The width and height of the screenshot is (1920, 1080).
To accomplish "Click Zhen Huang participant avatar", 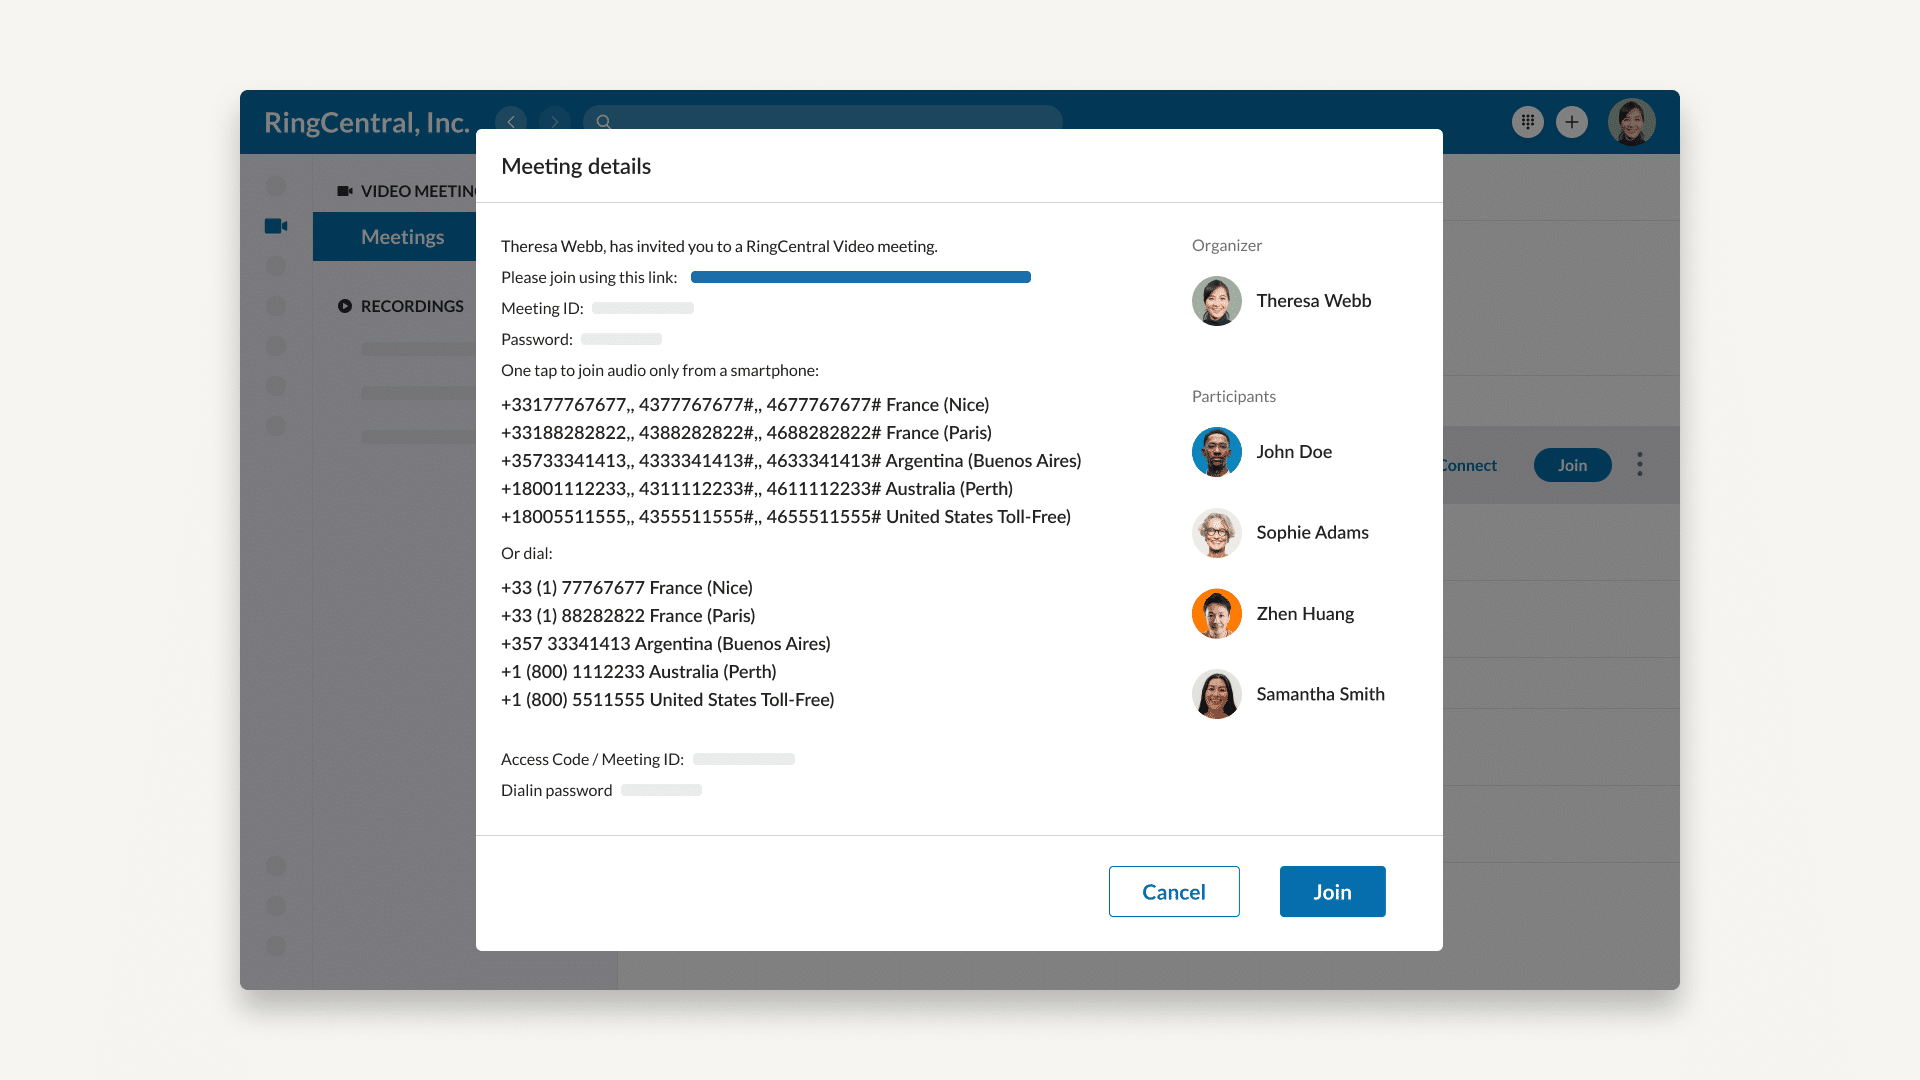I will pyautogui.click(x=1217, y=613).
